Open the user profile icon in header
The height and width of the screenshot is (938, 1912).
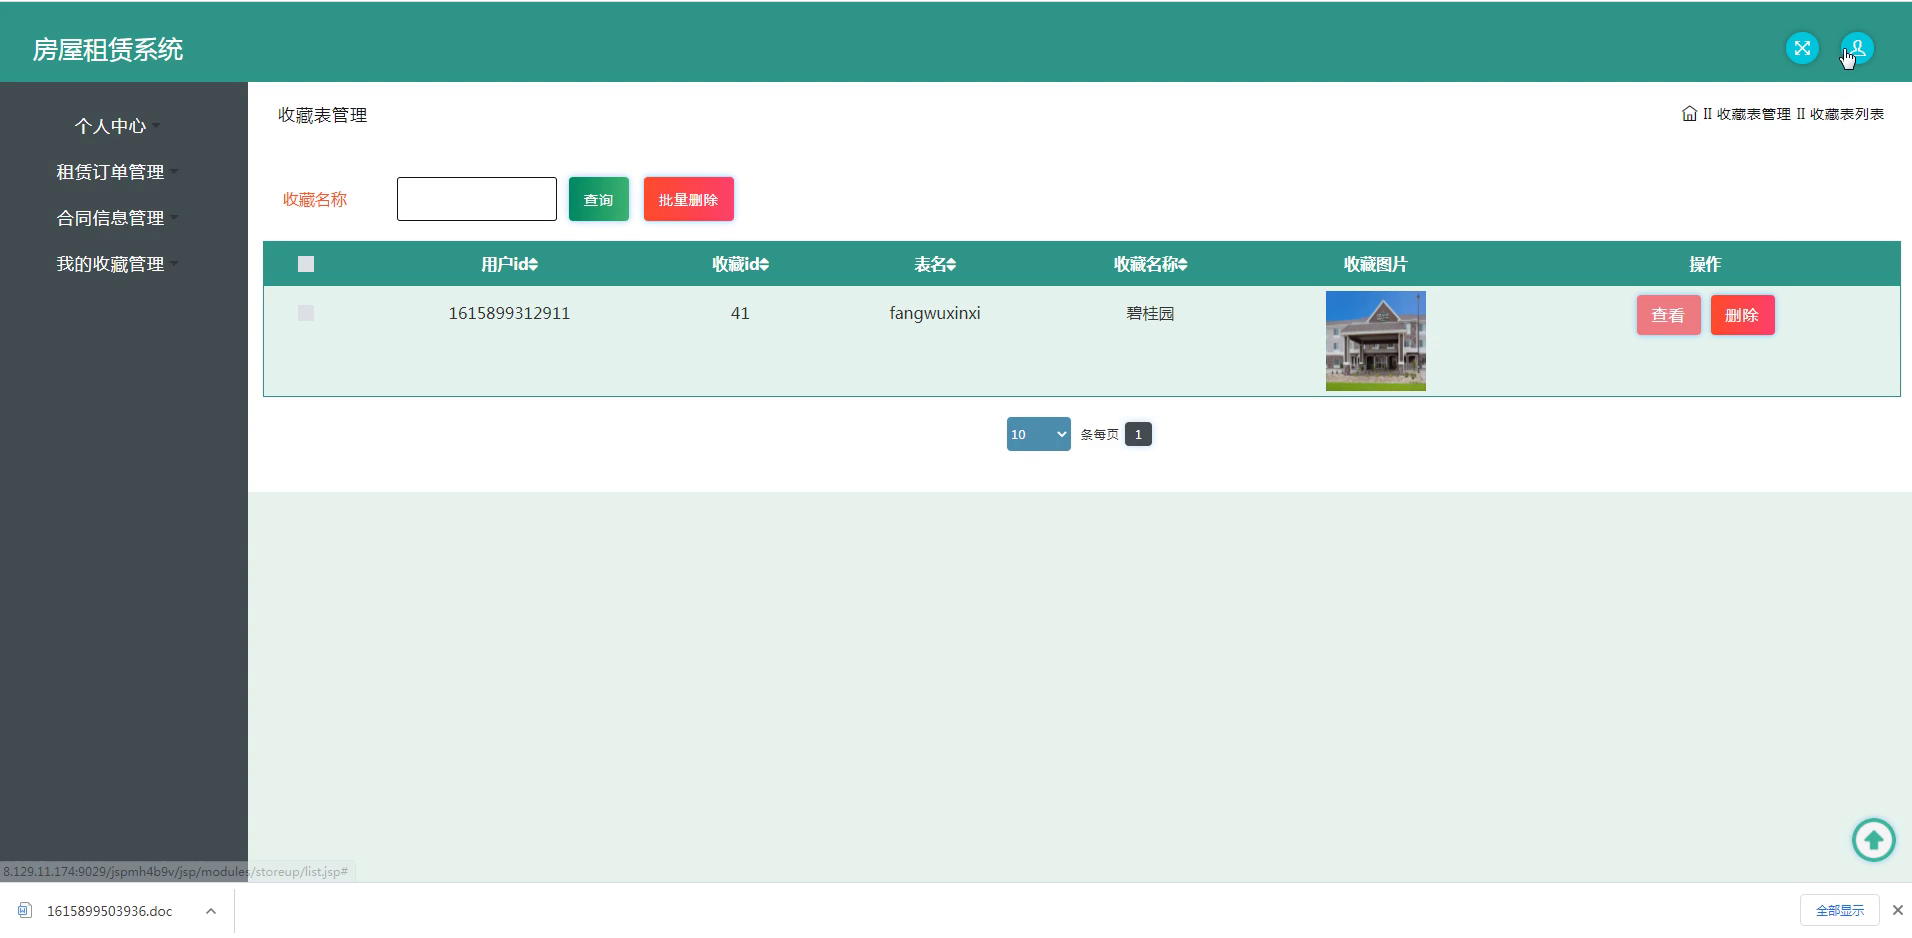tap(1857, 48)
